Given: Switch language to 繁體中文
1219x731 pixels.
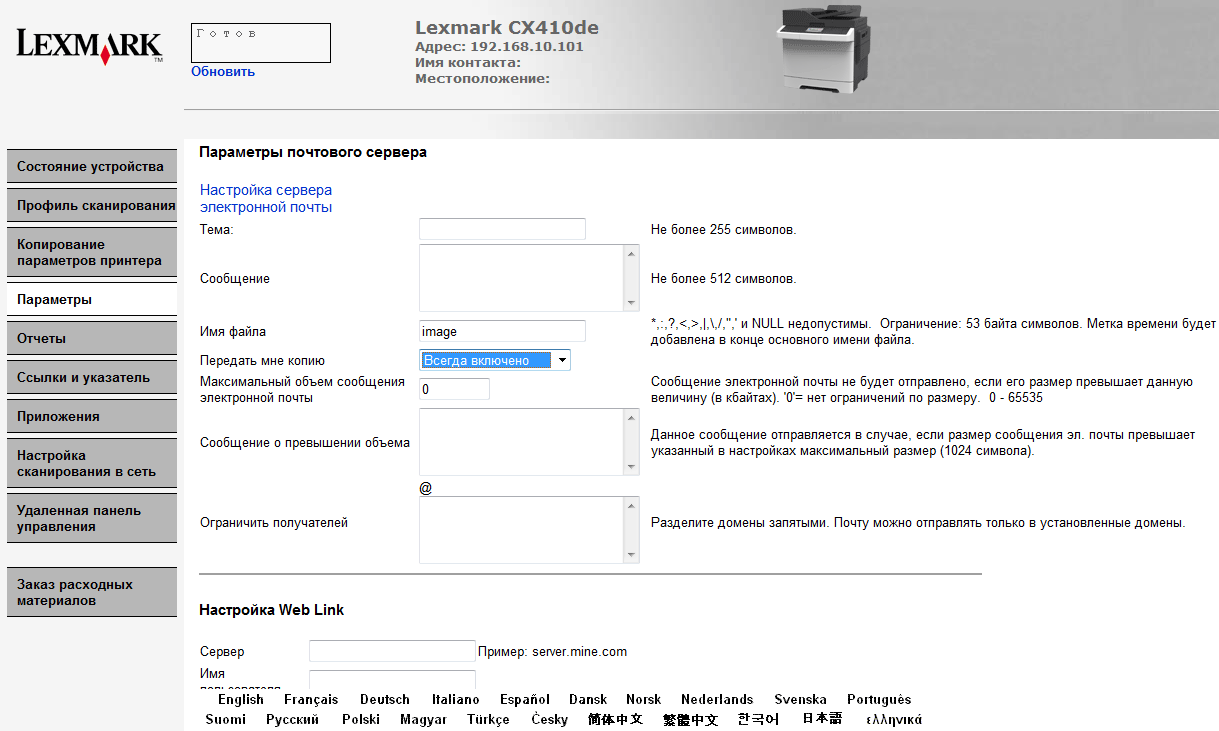Looking at the screenshot, I should (x=690, y=720).
